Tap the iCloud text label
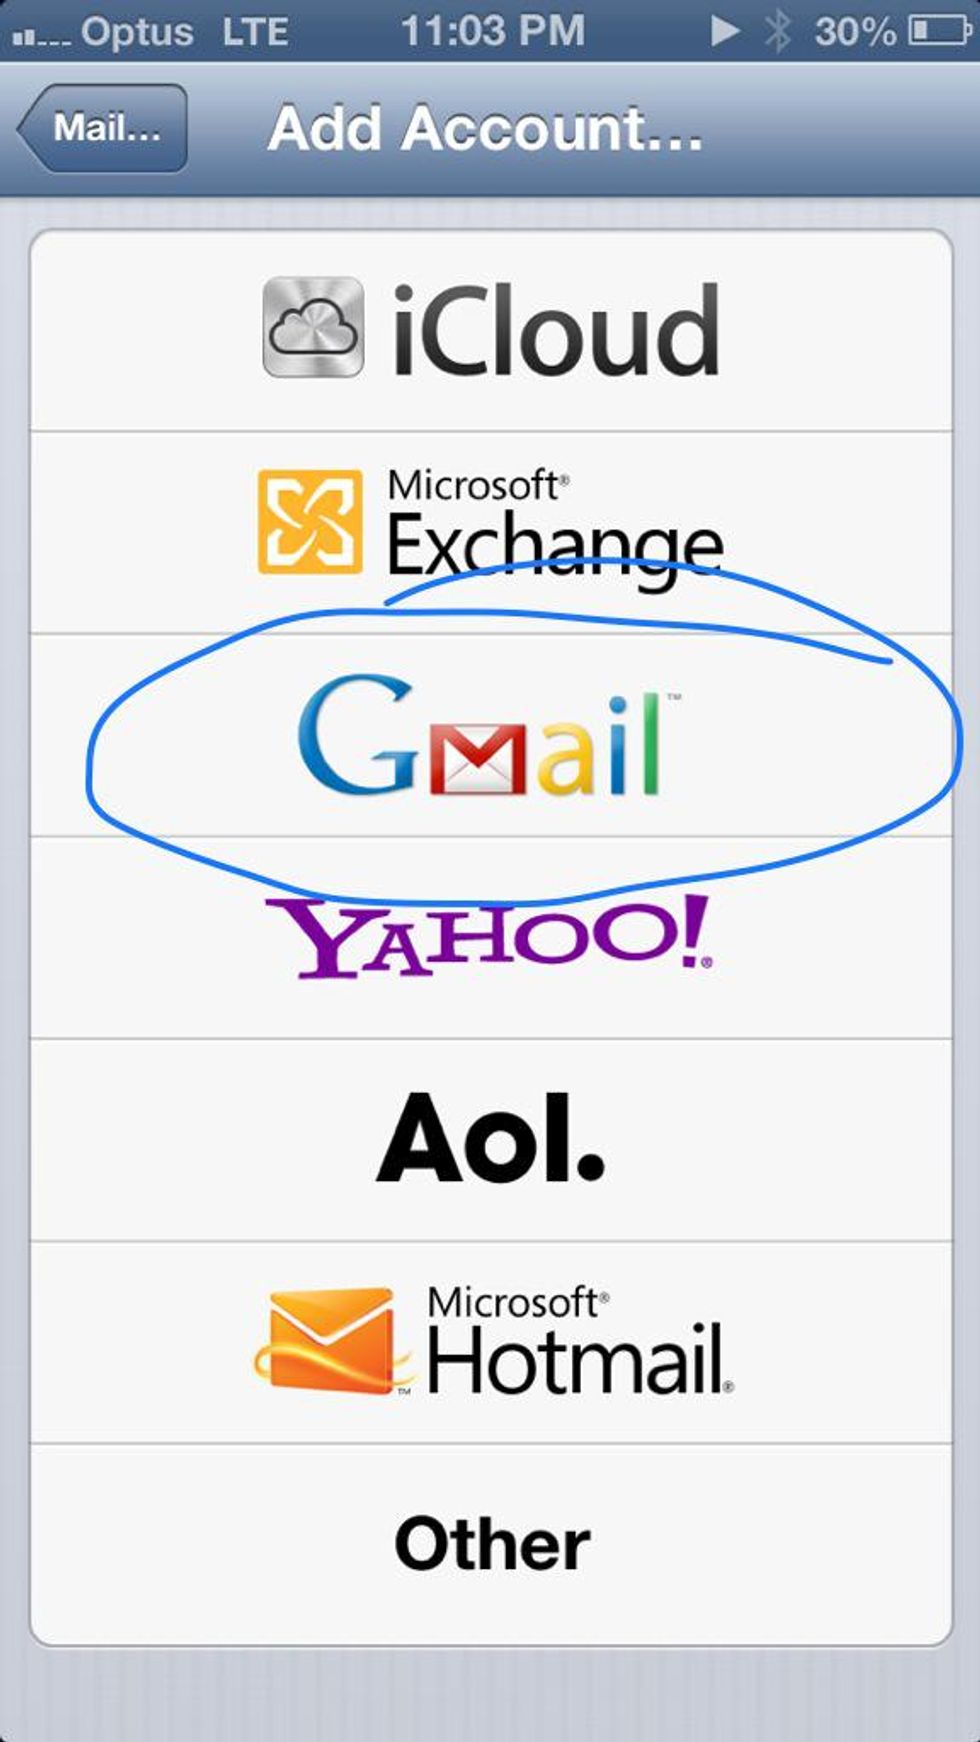This screenshot has width=980, height=1742. 555,329
